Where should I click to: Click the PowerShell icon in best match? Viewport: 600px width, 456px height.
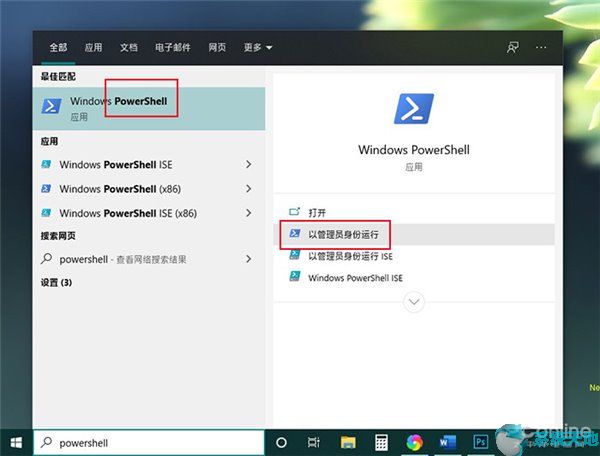point(51,106)
